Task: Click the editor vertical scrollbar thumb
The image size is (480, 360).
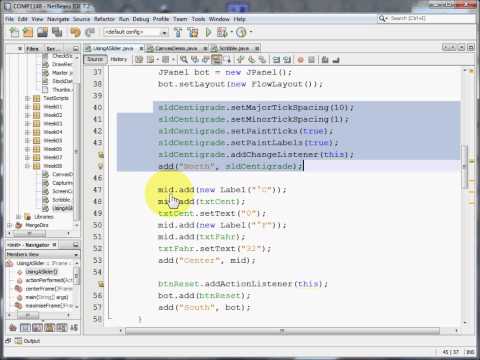Action: 464,167
